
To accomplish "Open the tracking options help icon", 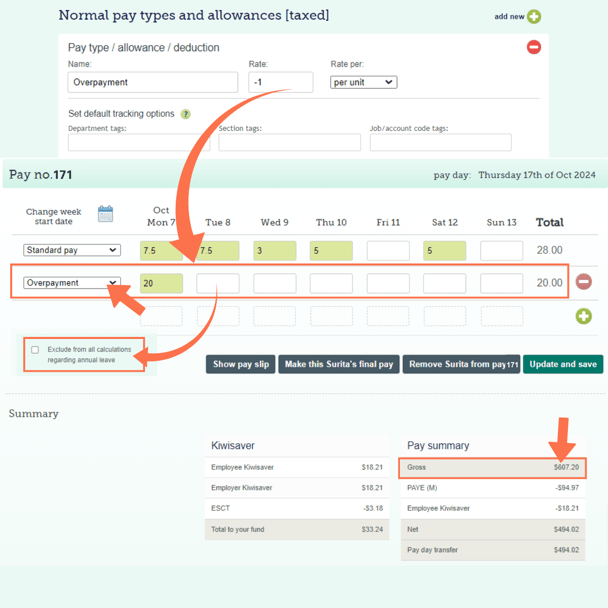I will [186, 114].
